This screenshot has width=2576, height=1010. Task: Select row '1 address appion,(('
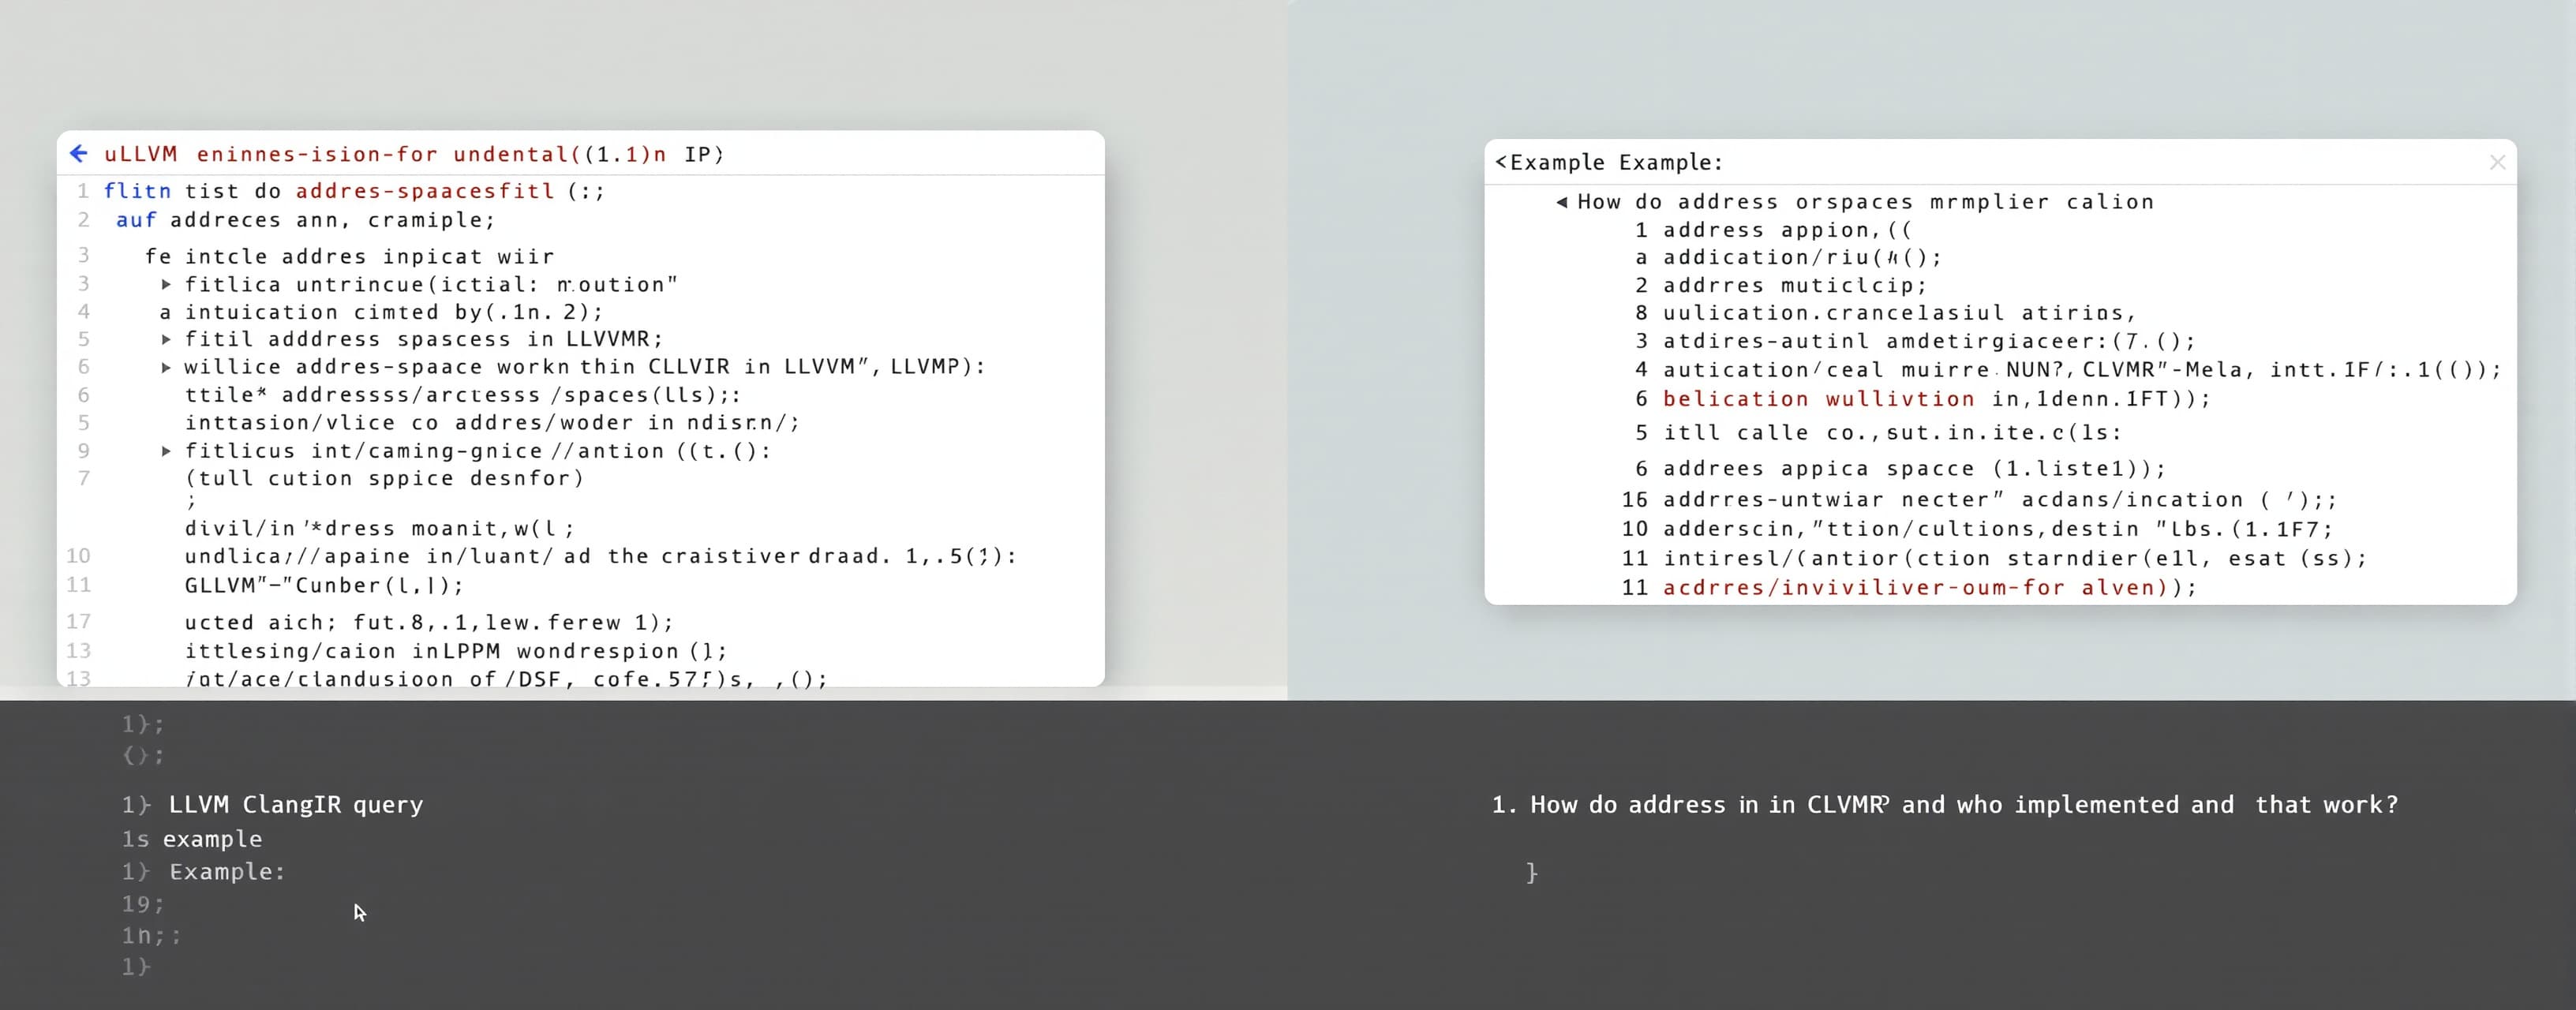tap(1773, 231)
